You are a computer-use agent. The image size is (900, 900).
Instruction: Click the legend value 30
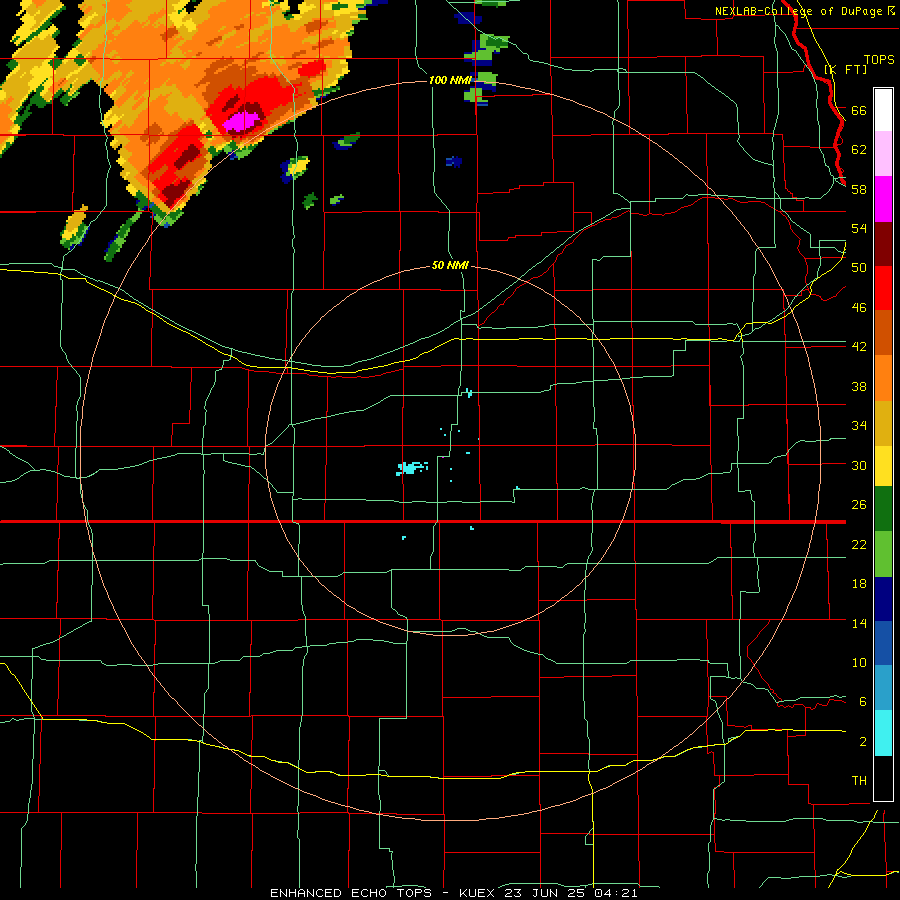pos(859,465)
